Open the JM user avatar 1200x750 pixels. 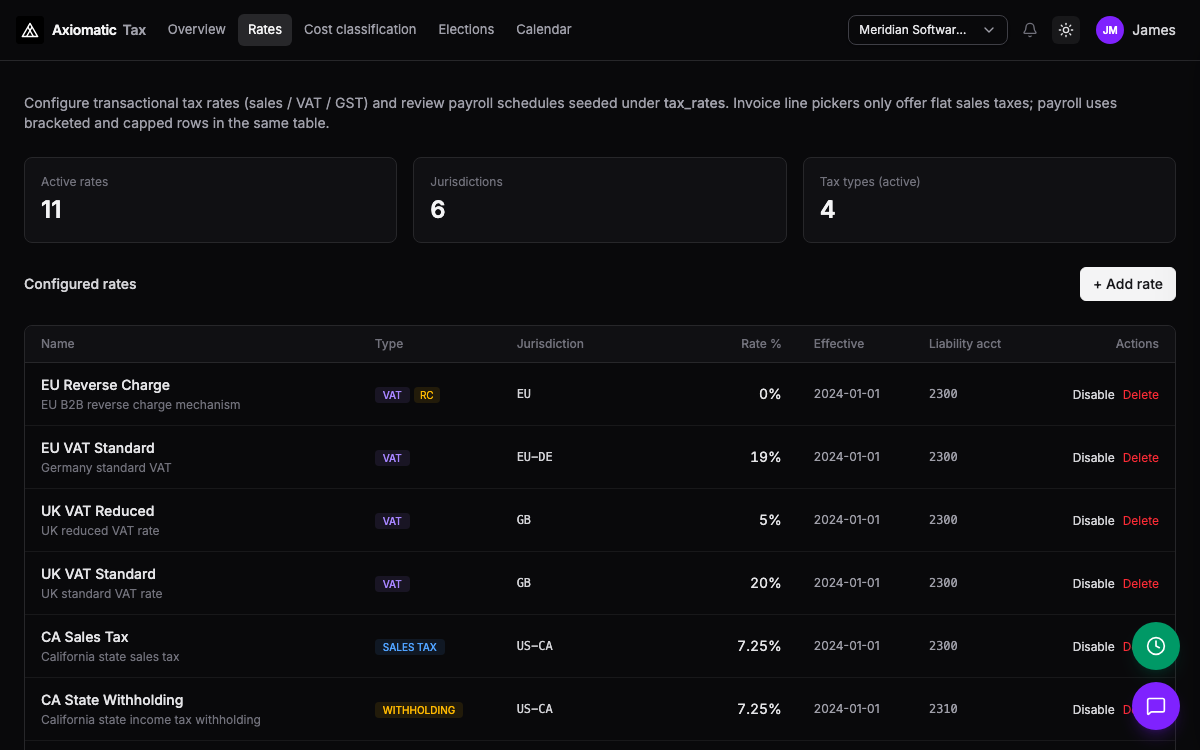pos(1110,30)
